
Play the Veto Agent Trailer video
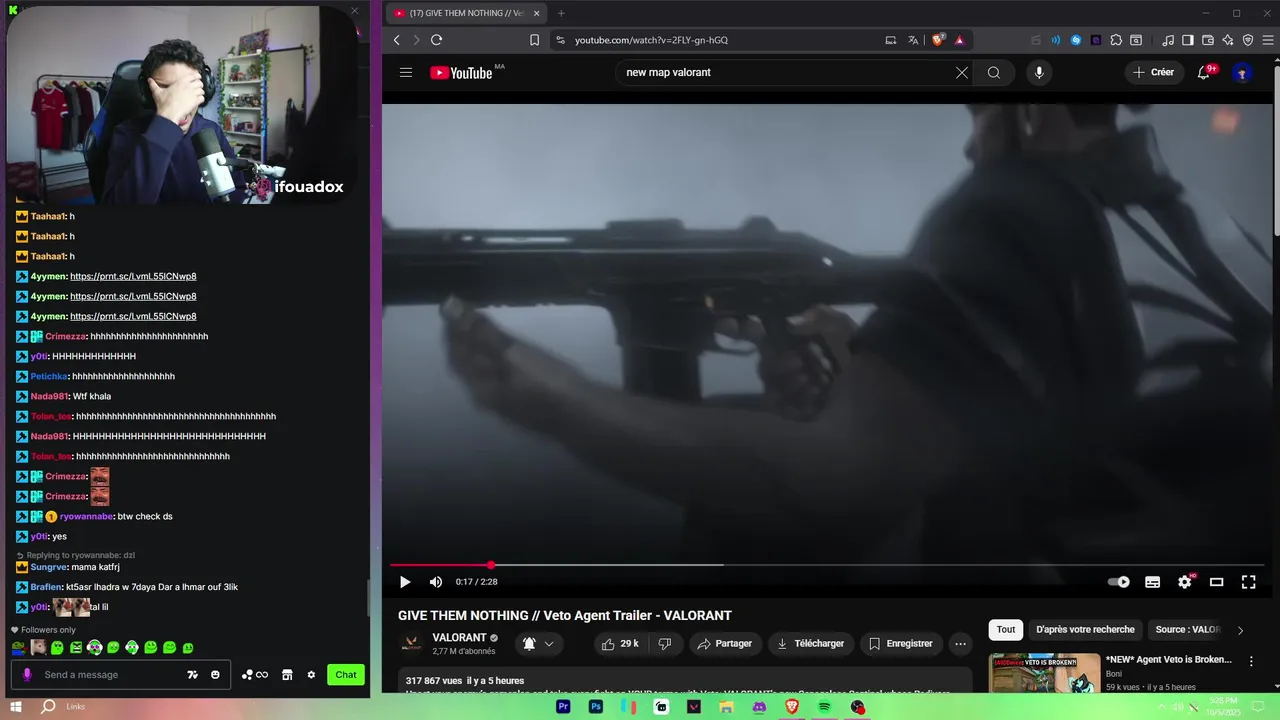[405, 582]
